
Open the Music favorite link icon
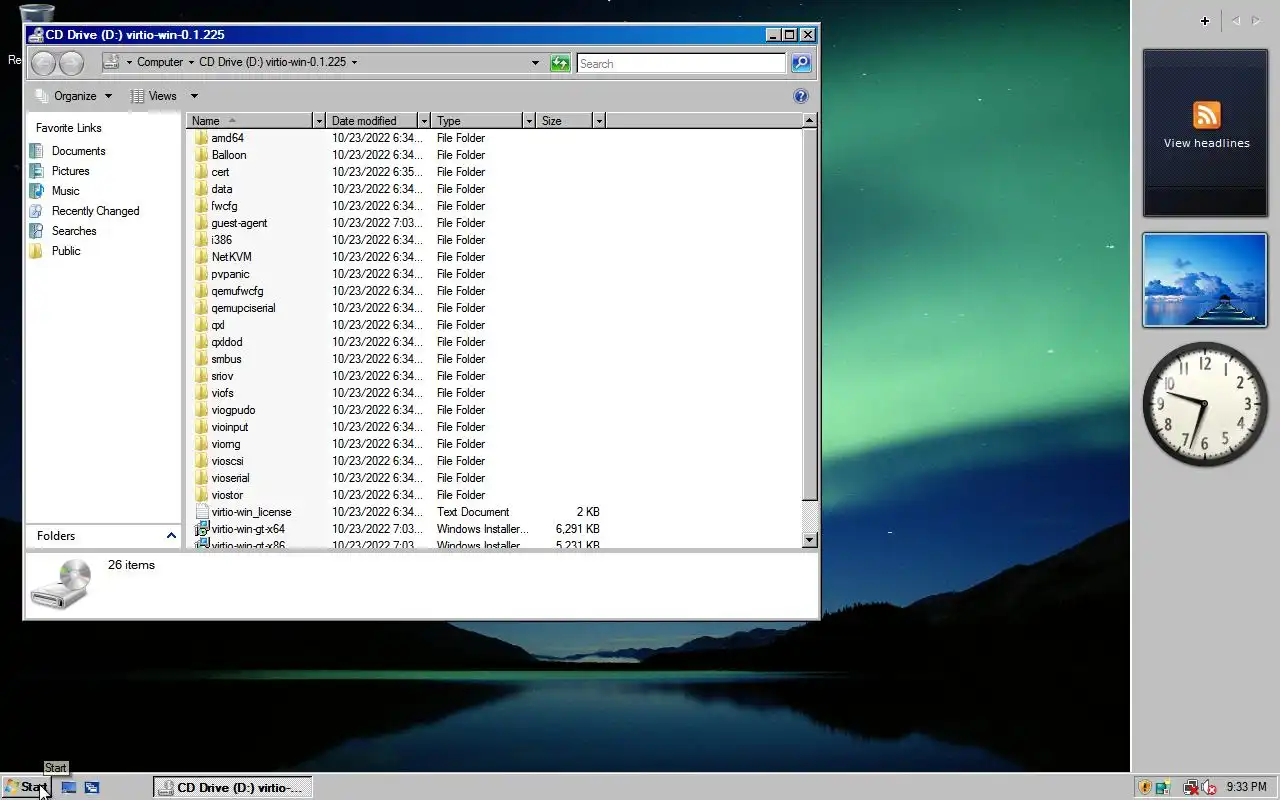pyautogui.click(x=37, y=191)
